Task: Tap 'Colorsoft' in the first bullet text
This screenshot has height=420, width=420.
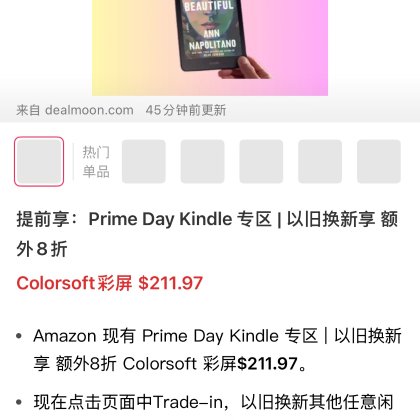Action: 160,363
